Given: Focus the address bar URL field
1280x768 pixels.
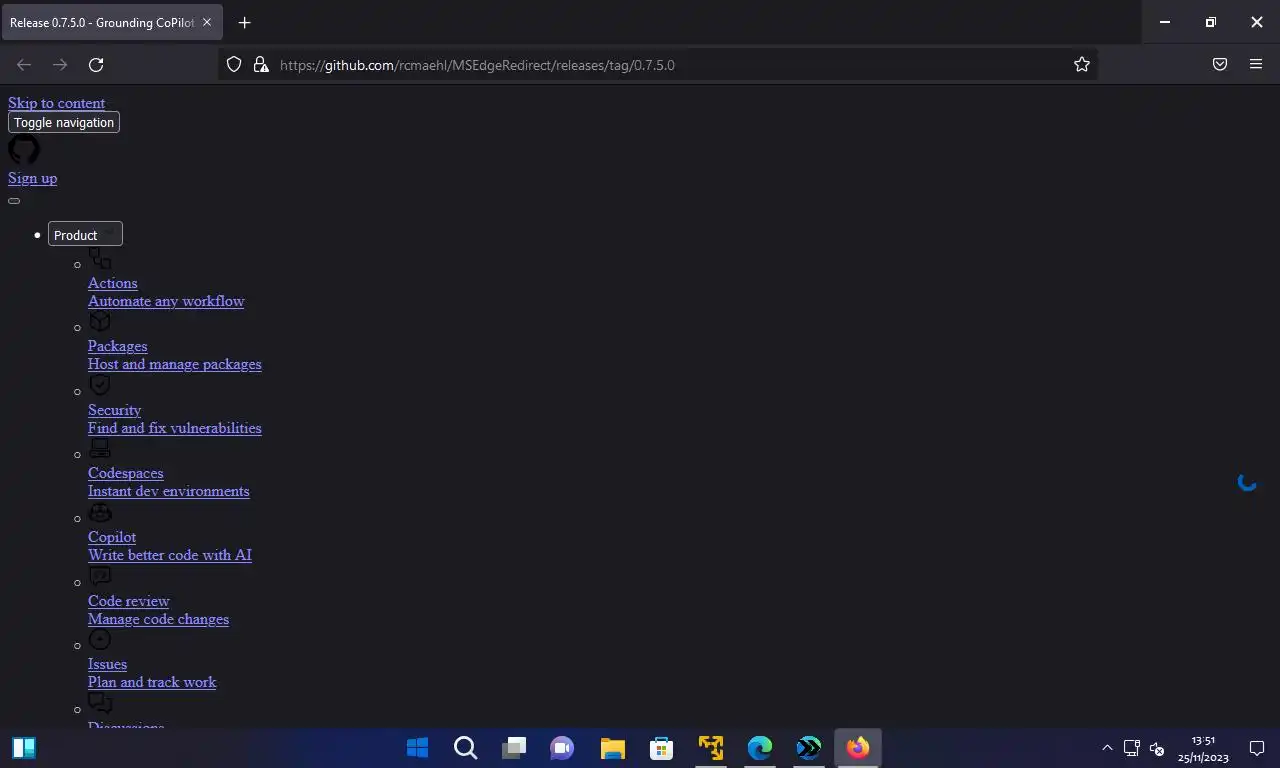Looking at the screenshot, I should point(660,65).
